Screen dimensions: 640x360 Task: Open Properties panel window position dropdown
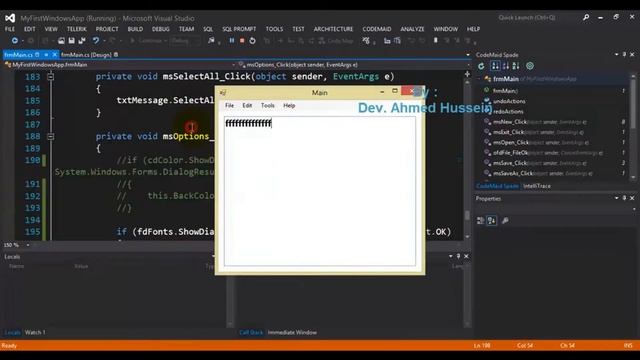click(616, 198)
